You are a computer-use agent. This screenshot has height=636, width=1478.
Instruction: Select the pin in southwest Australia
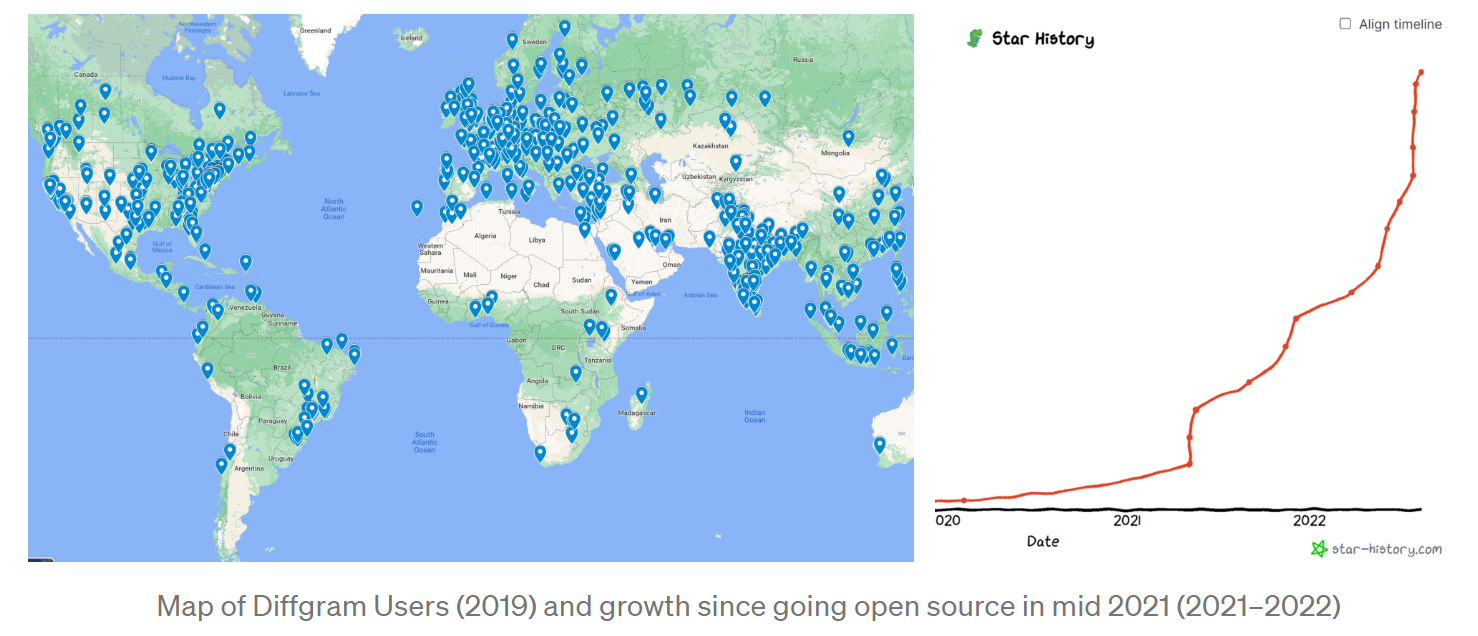coord(879,445)
